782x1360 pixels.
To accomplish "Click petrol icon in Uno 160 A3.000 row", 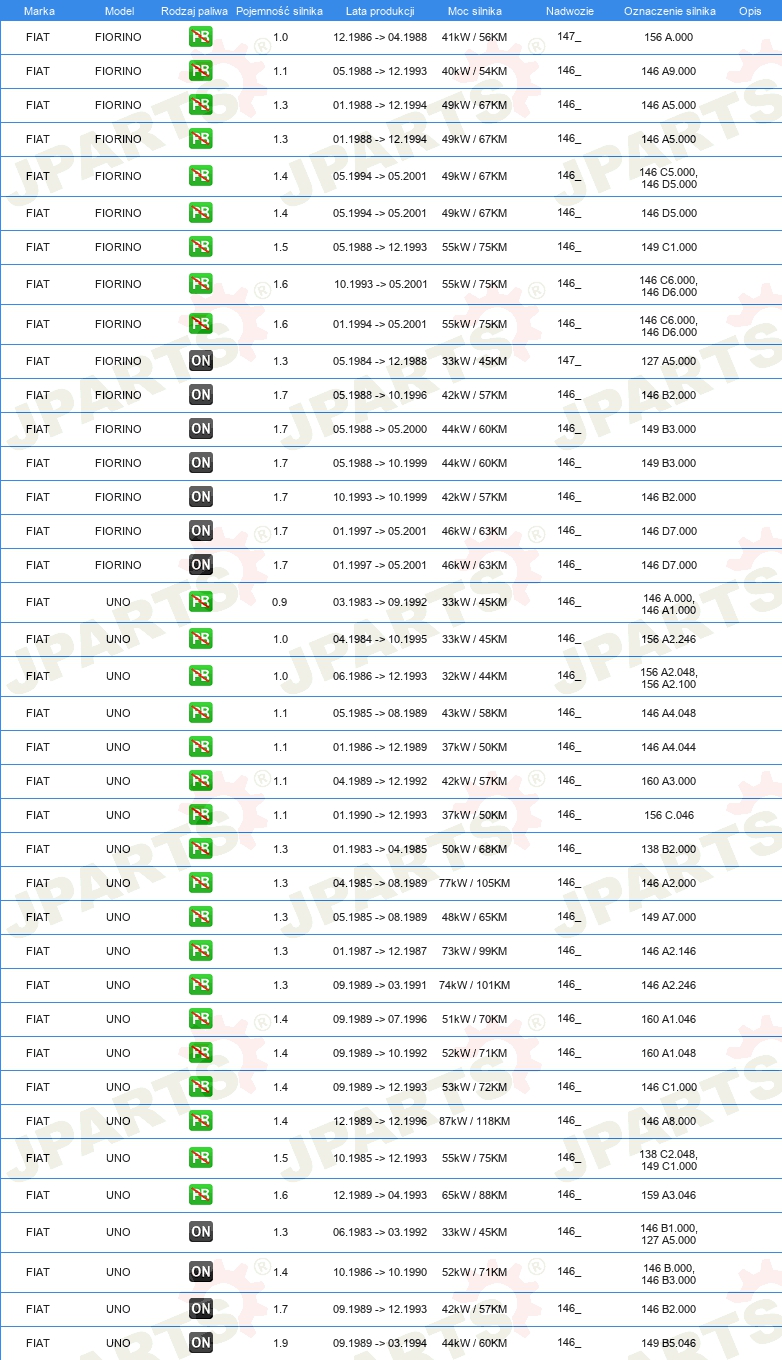I will 201,781.
